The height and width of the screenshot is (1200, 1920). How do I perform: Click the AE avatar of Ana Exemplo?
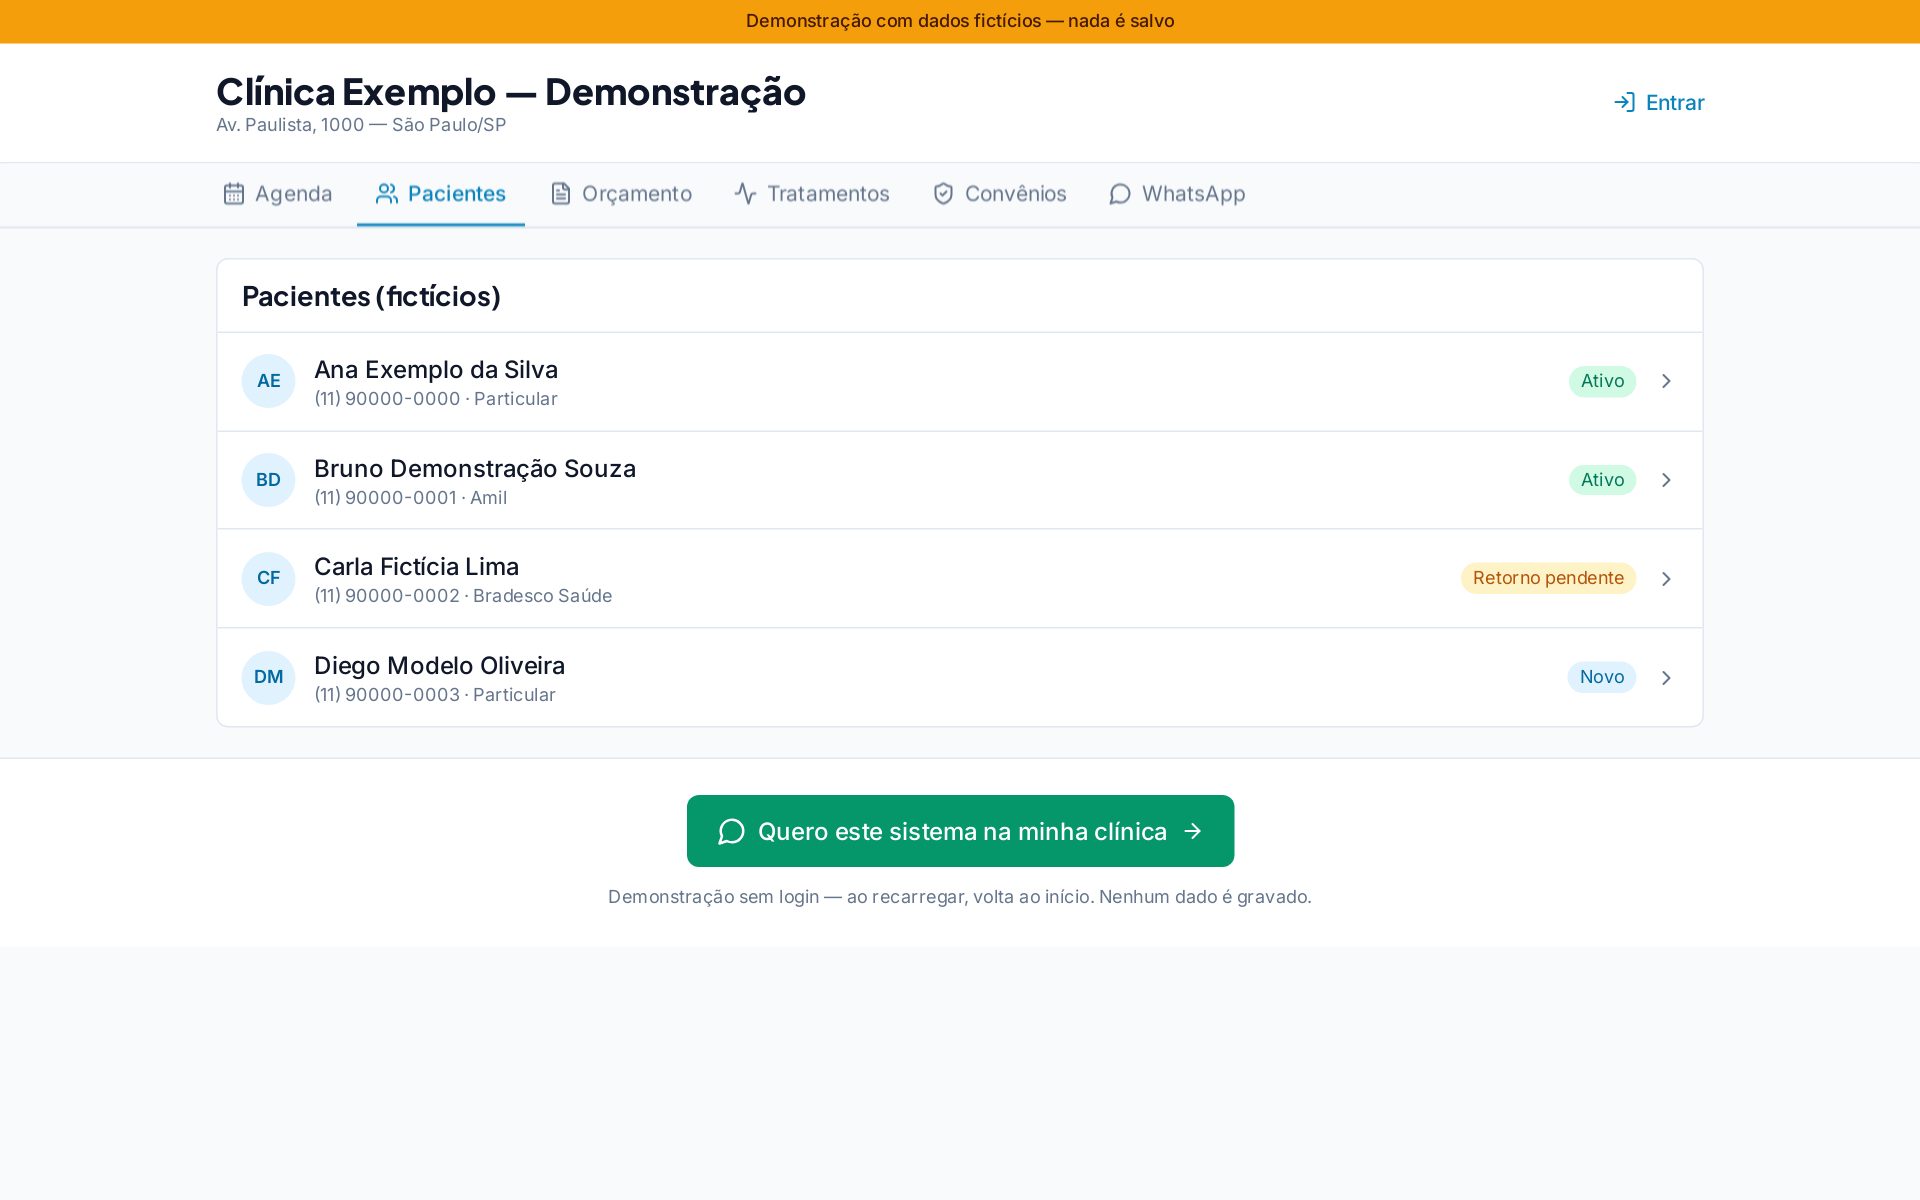[268, 381]
